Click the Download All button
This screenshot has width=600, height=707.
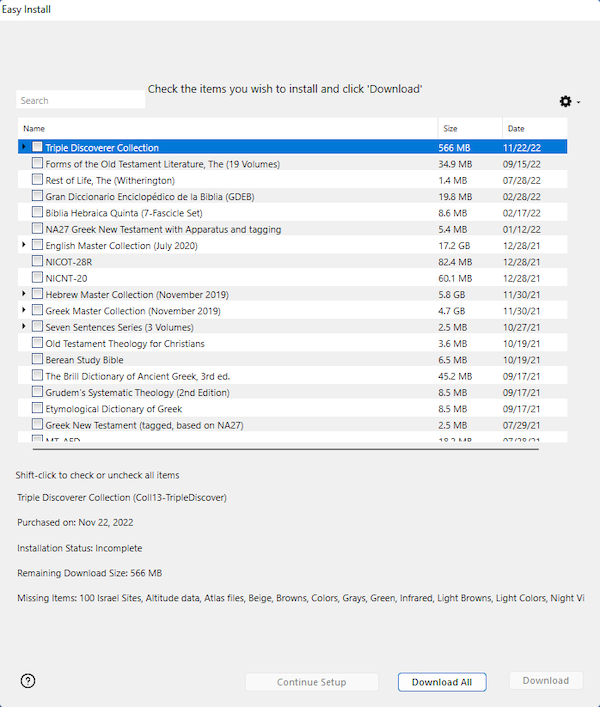[x=442, y=682]
